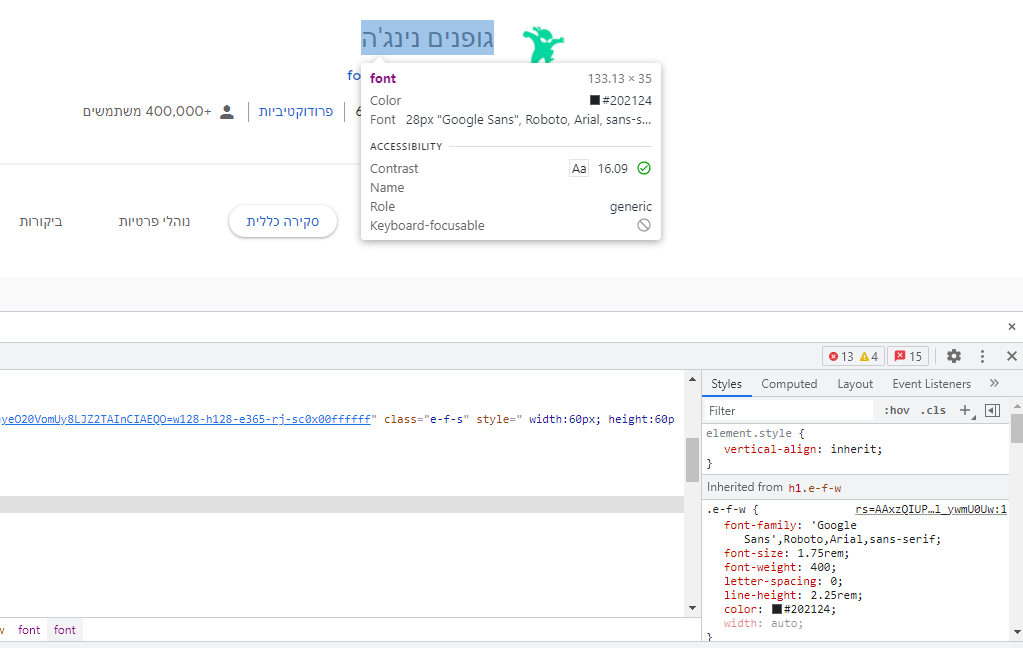The image size is (1023, 648).
Task: Switch to the Computed tab
Action: pyautogui.click(x=789, y=384)
